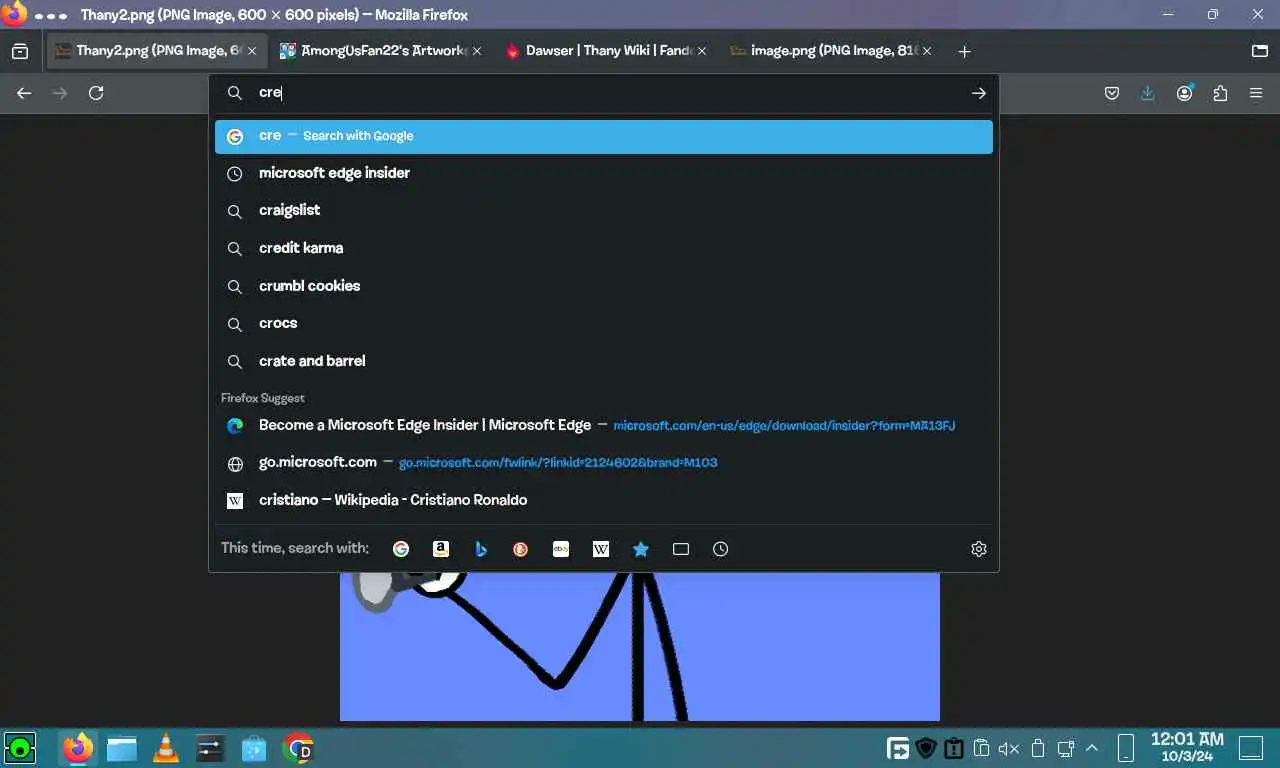Open the Cristiano Ronaldo Wikipedia suggestion
Viewport: 1280px width, 768px height.
click(604, 500)
